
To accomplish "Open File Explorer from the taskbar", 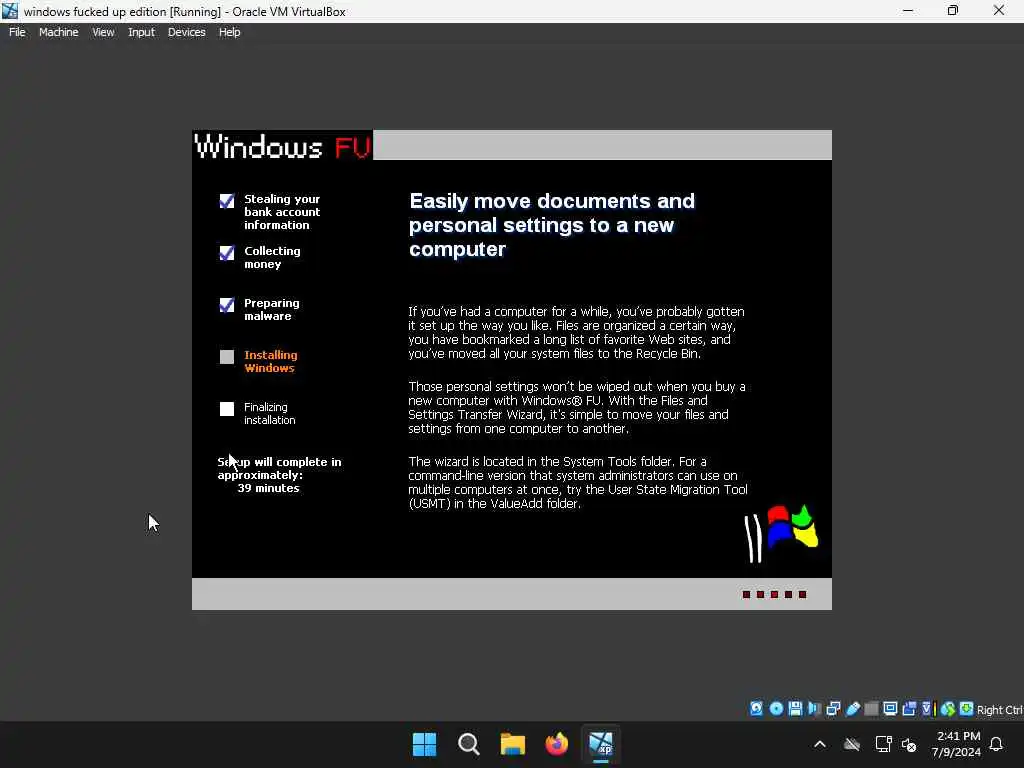I will coord(513,744).
